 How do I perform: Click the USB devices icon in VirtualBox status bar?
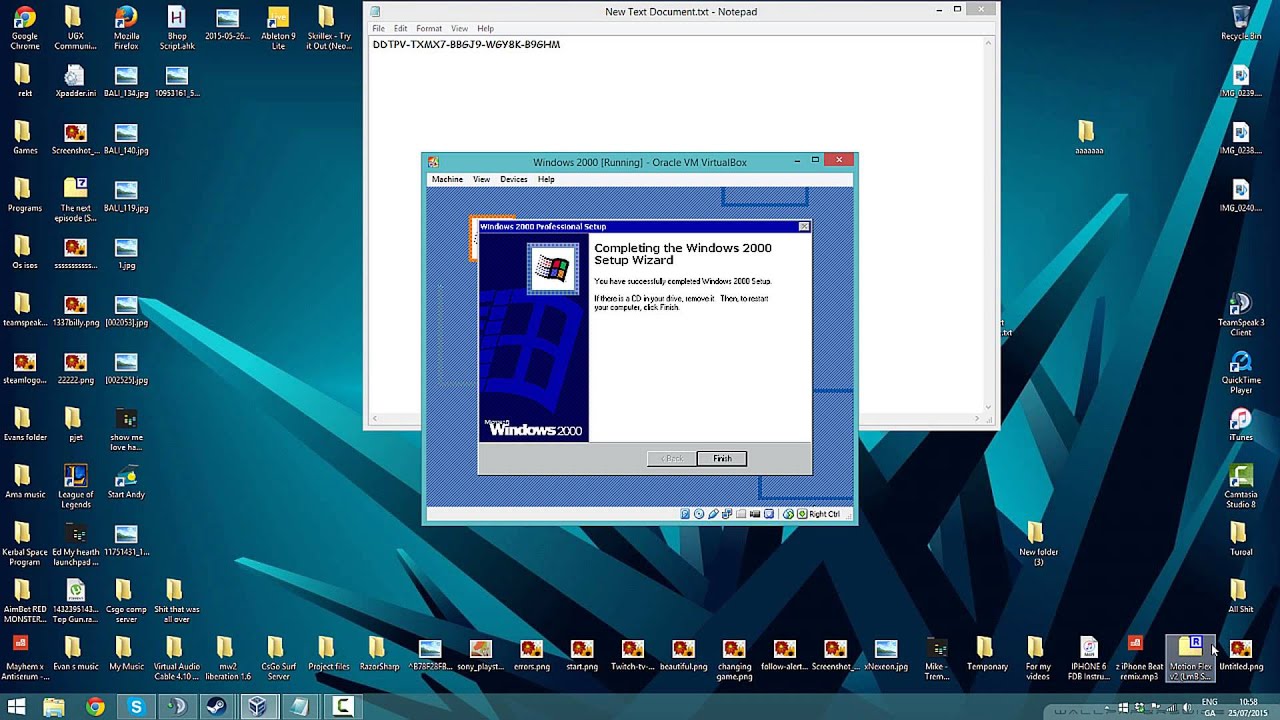[x=713, y=514]
